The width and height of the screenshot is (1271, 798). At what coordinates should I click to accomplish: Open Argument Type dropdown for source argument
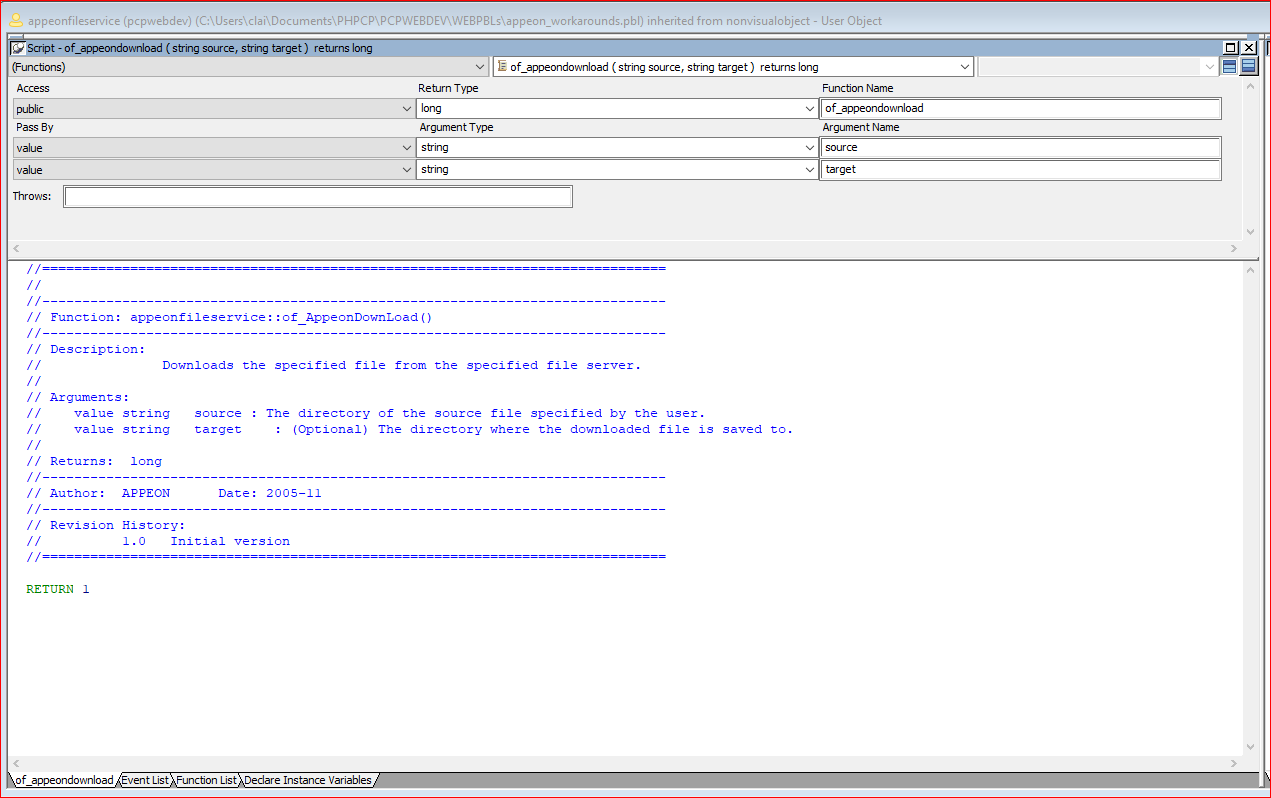pos(810,148)
